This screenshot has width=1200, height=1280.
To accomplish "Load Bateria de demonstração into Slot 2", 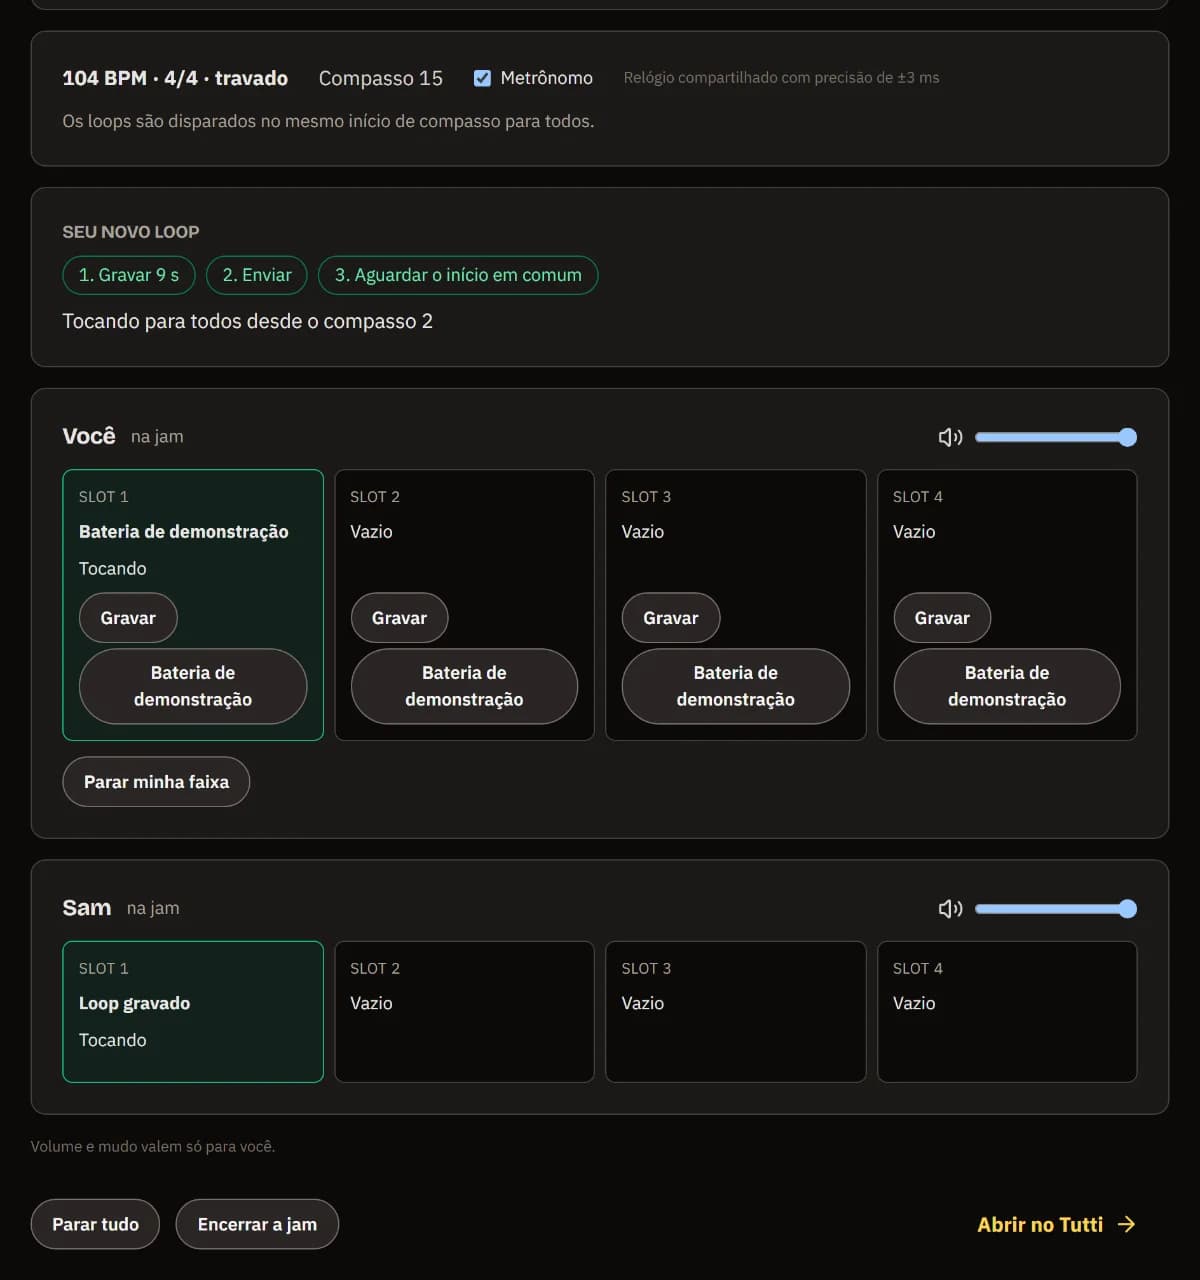I will click(464, 686).
